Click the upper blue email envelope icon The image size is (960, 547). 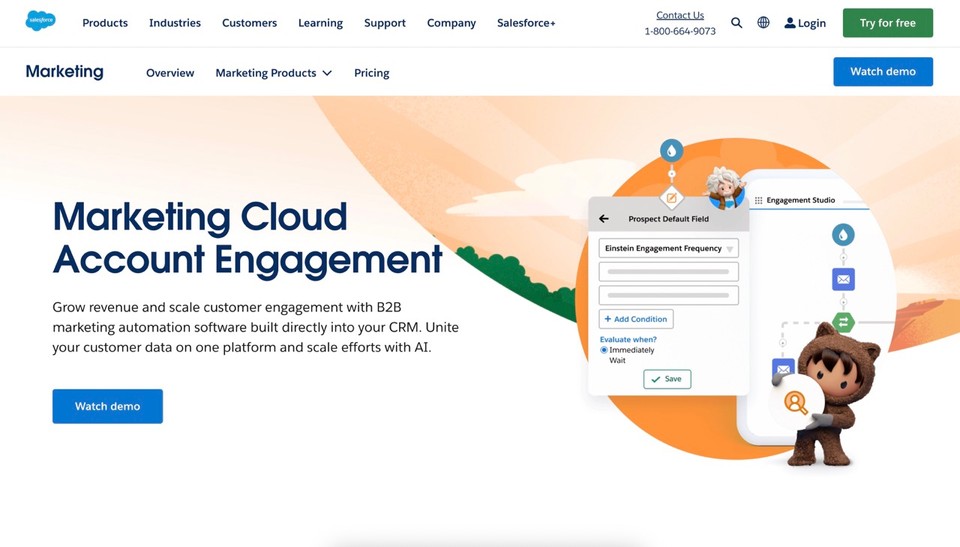point(843,279)
